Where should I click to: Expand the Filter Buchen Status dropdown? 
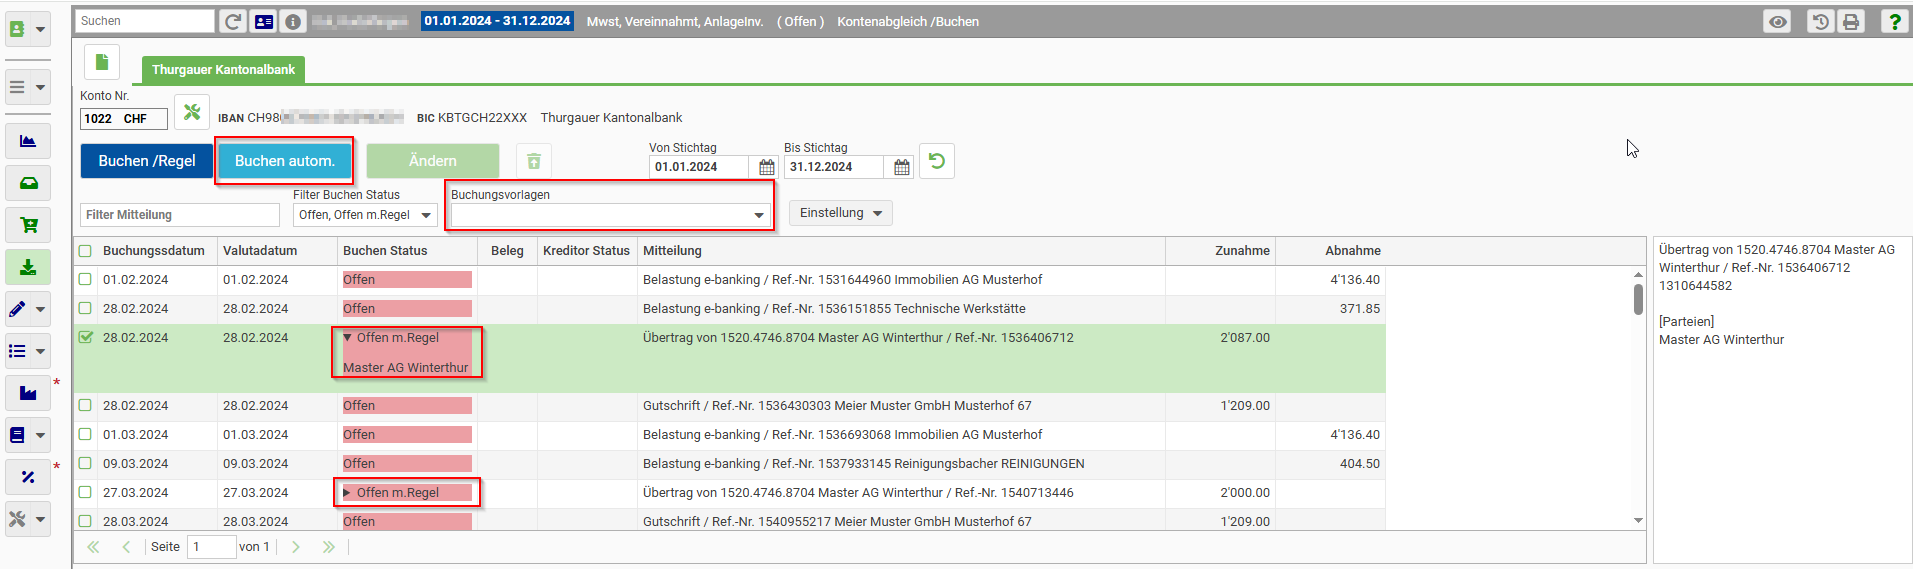click(365, 215)
